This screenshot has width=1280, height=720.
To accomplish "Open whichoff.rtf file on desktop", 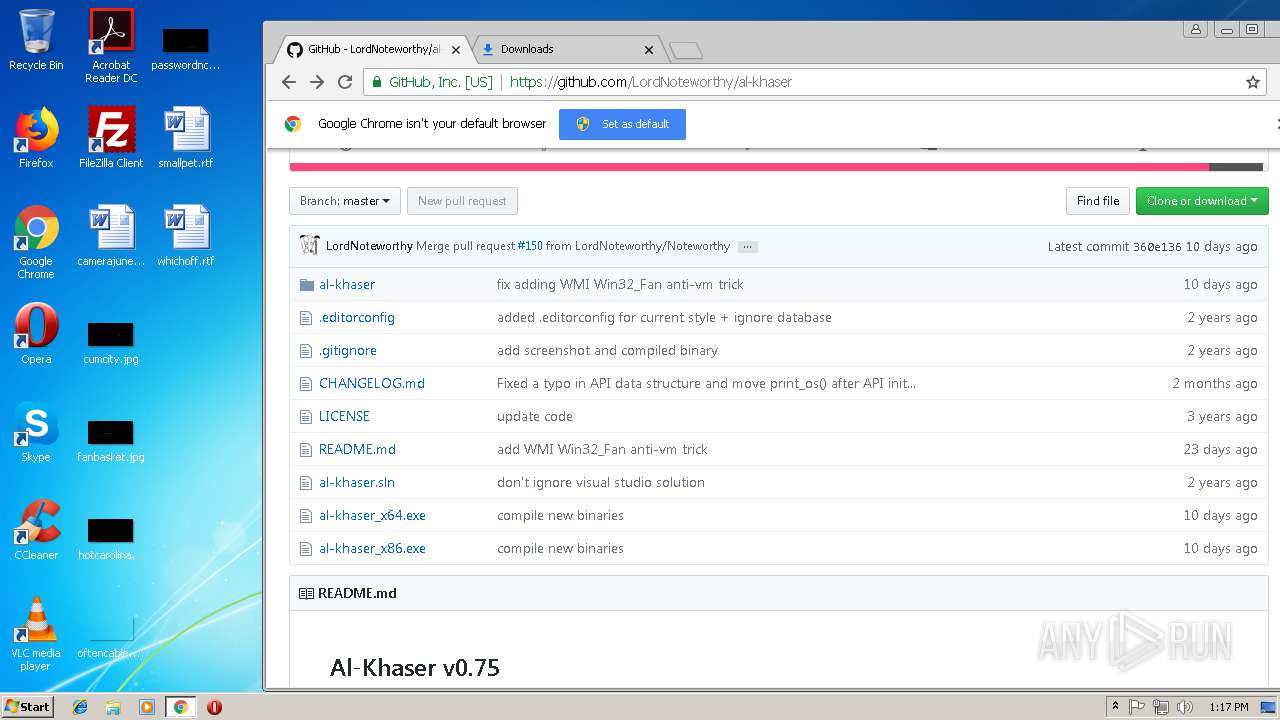I will 186,236.
